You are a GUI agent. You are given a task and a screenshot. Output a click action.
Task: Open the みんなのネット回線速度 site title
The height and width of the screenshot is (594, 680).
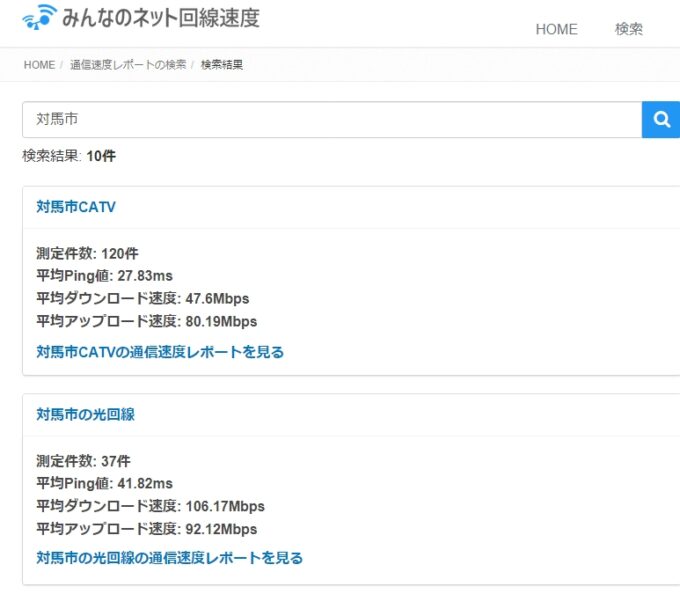pyautogui.click(x=160, y=18)
